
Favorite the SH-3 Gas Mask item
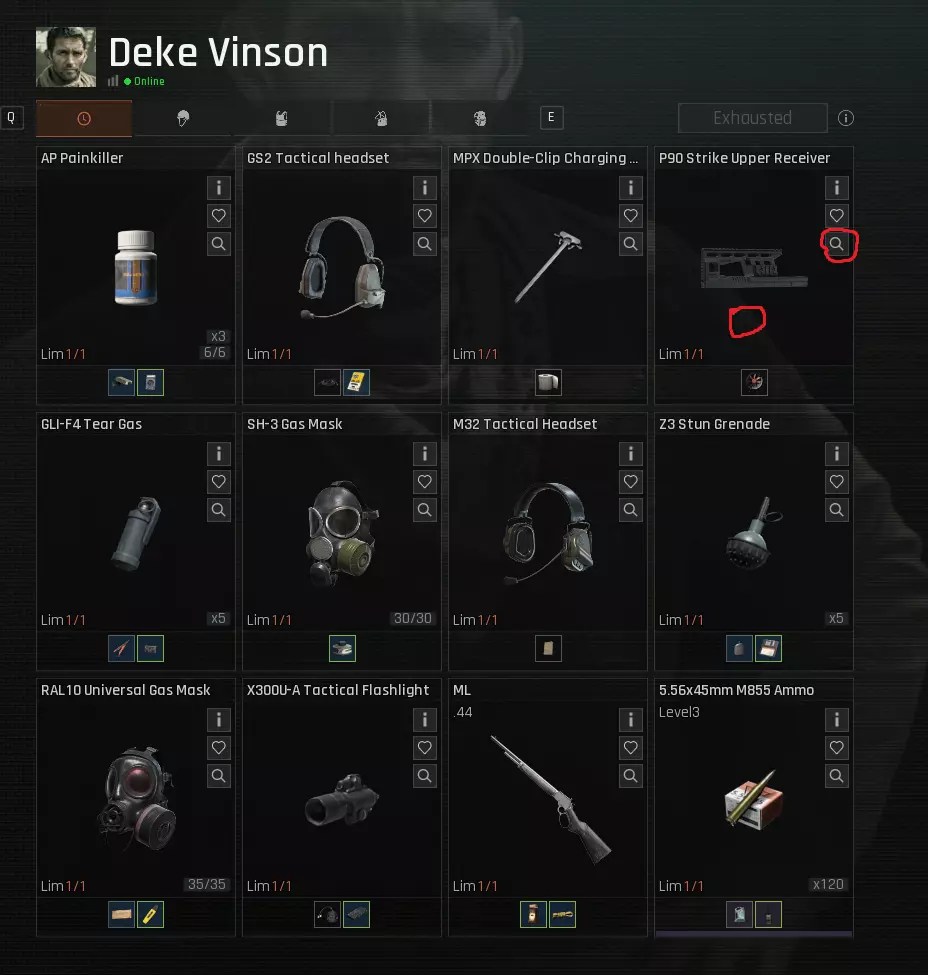point(424,482)
